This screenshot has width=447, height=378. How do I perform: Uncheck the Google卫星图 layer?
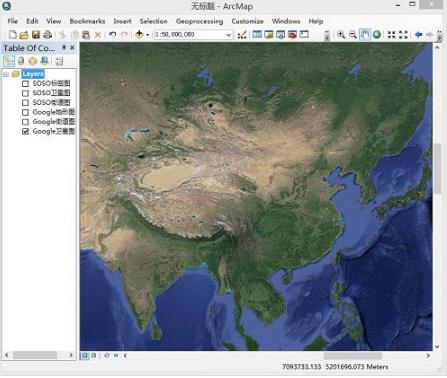tap(25, 132)
